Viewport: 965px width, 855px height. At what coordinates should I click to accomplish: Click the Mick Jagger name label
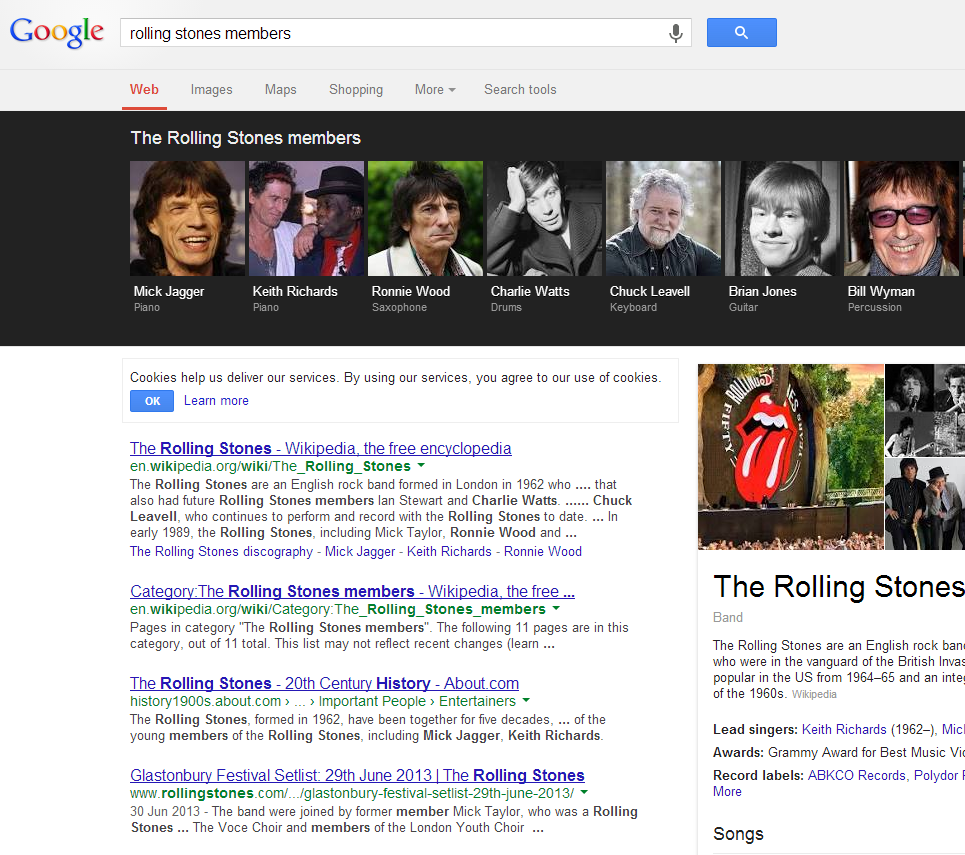tap(169, 292)
